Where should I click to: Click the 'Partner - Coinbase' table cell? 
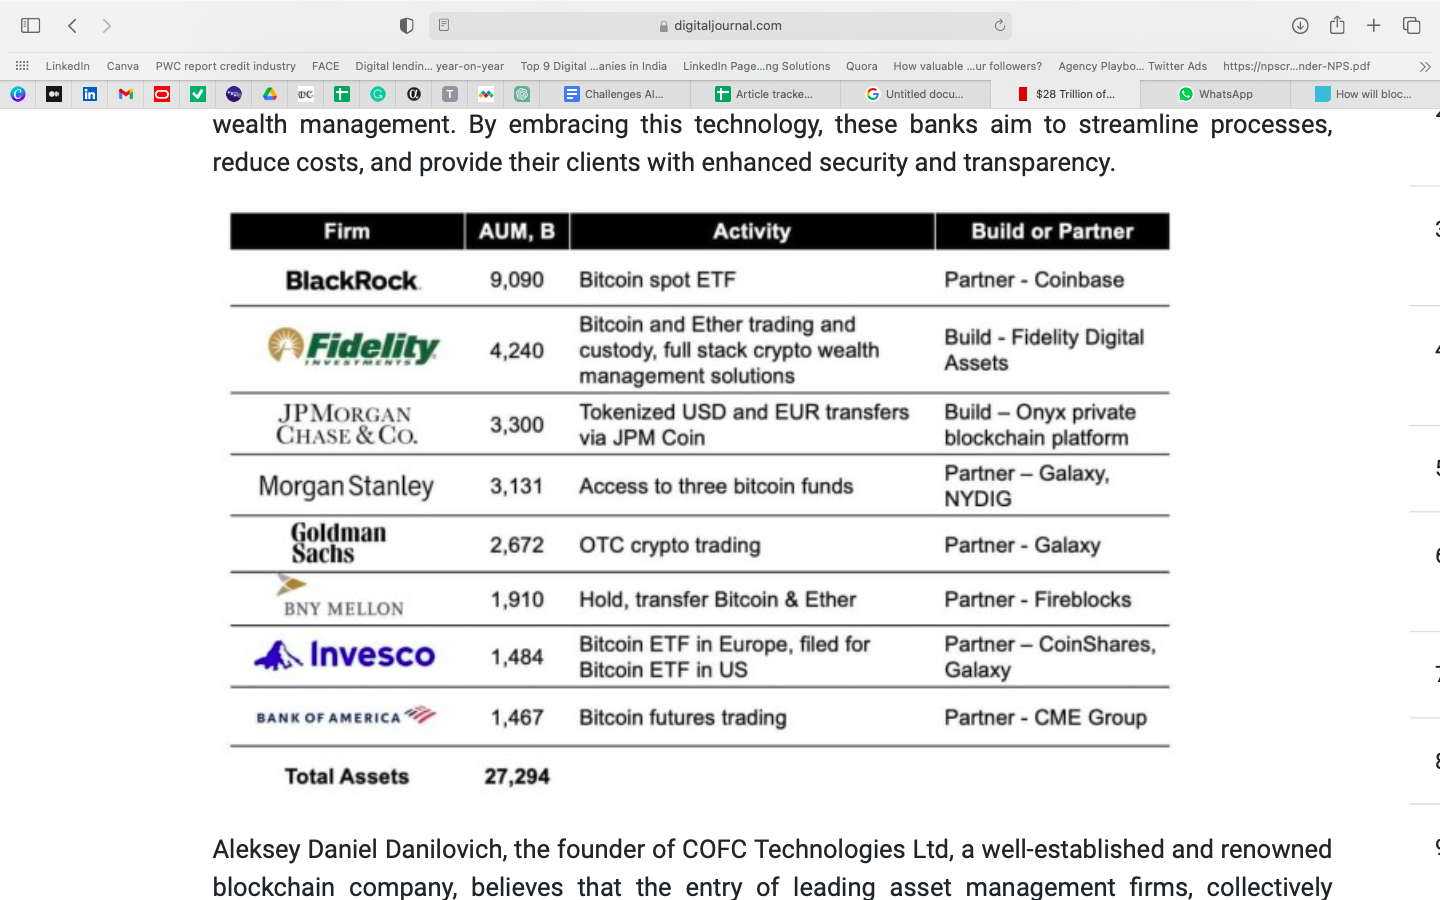pos(1034,280)
